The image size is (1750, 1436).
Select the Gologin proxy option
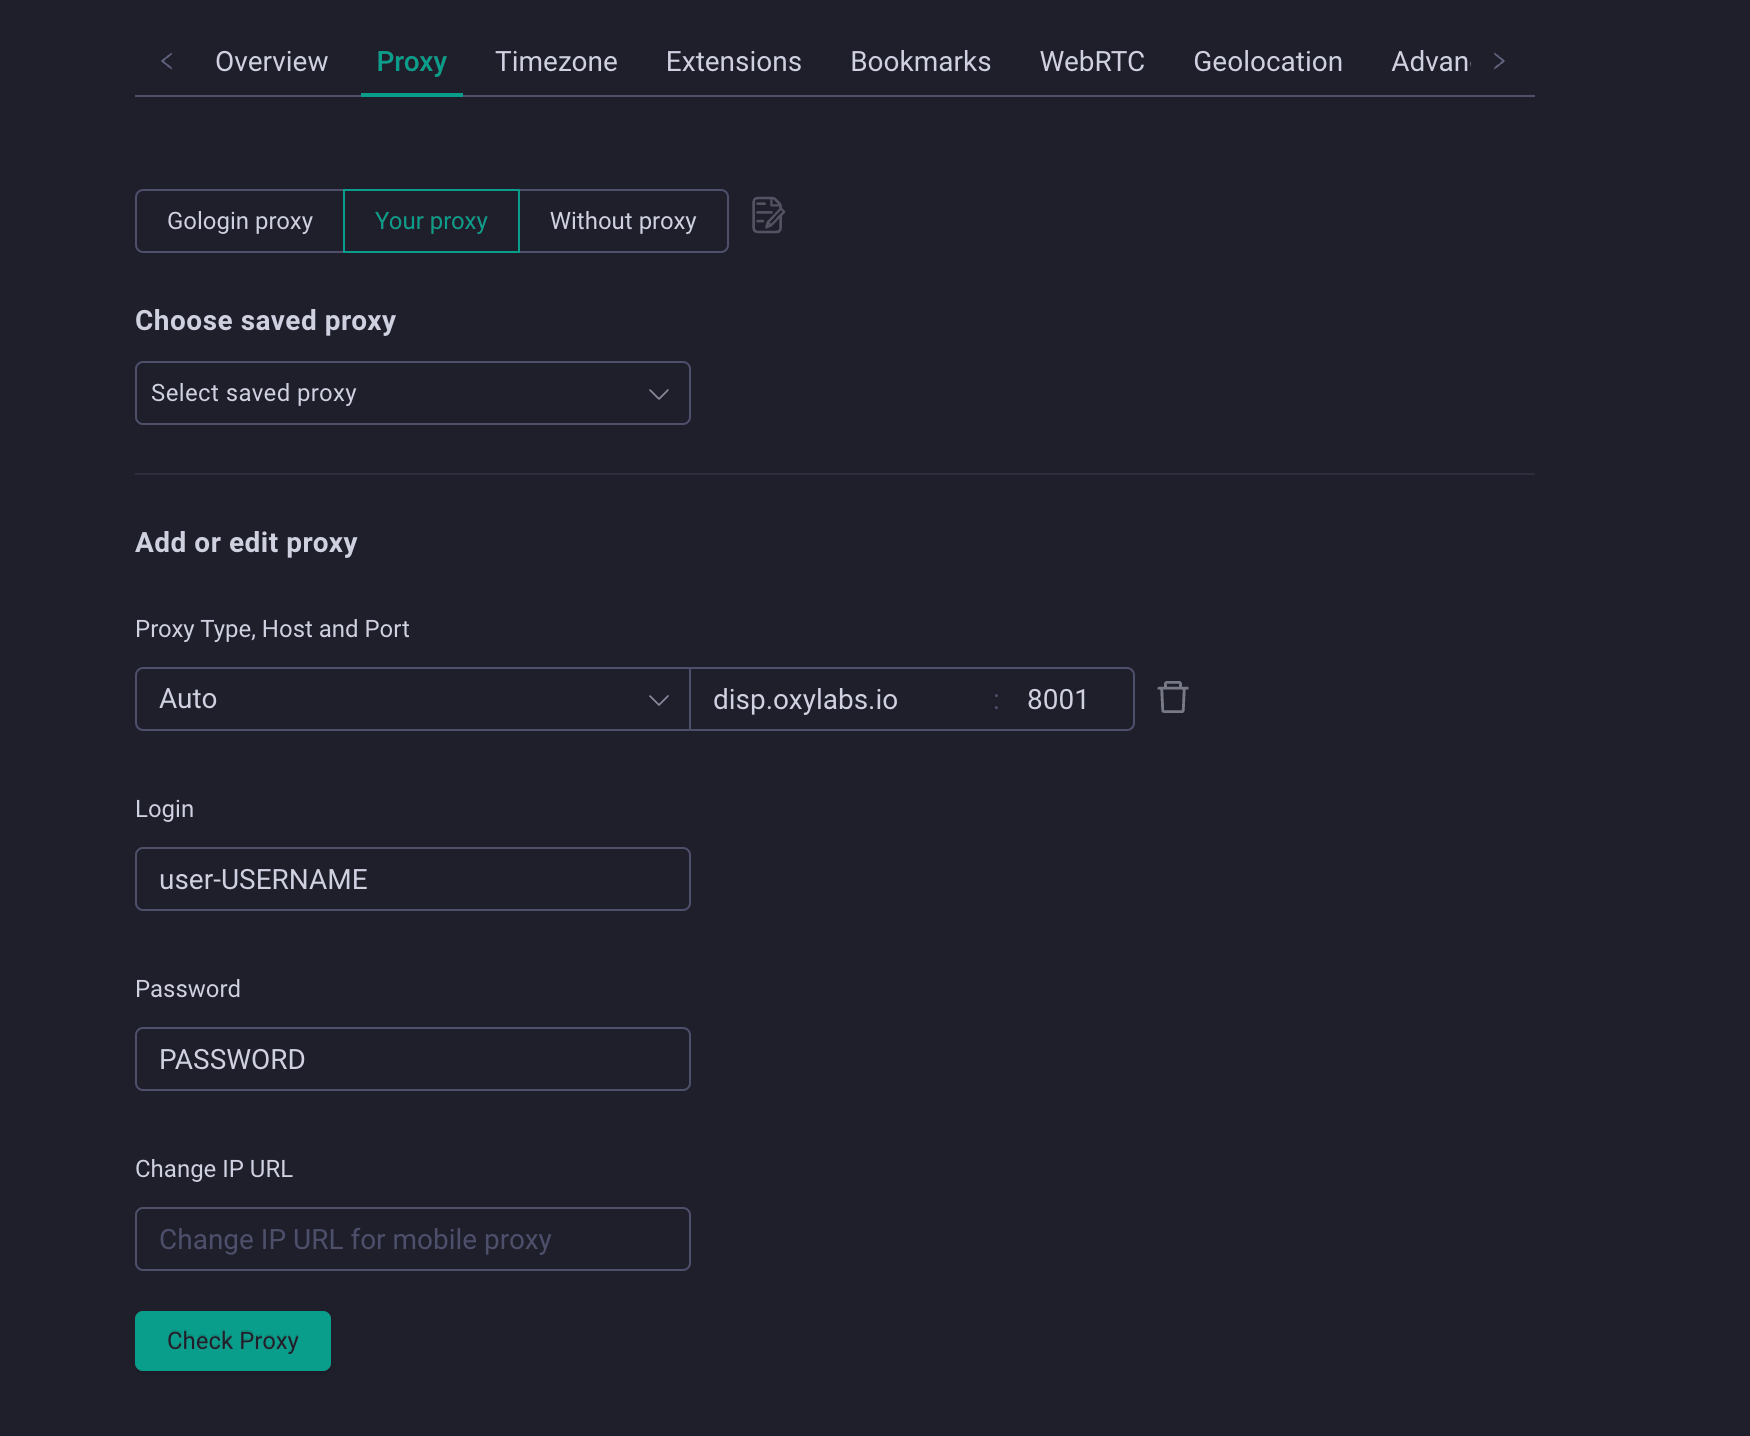tap(240, 221)
